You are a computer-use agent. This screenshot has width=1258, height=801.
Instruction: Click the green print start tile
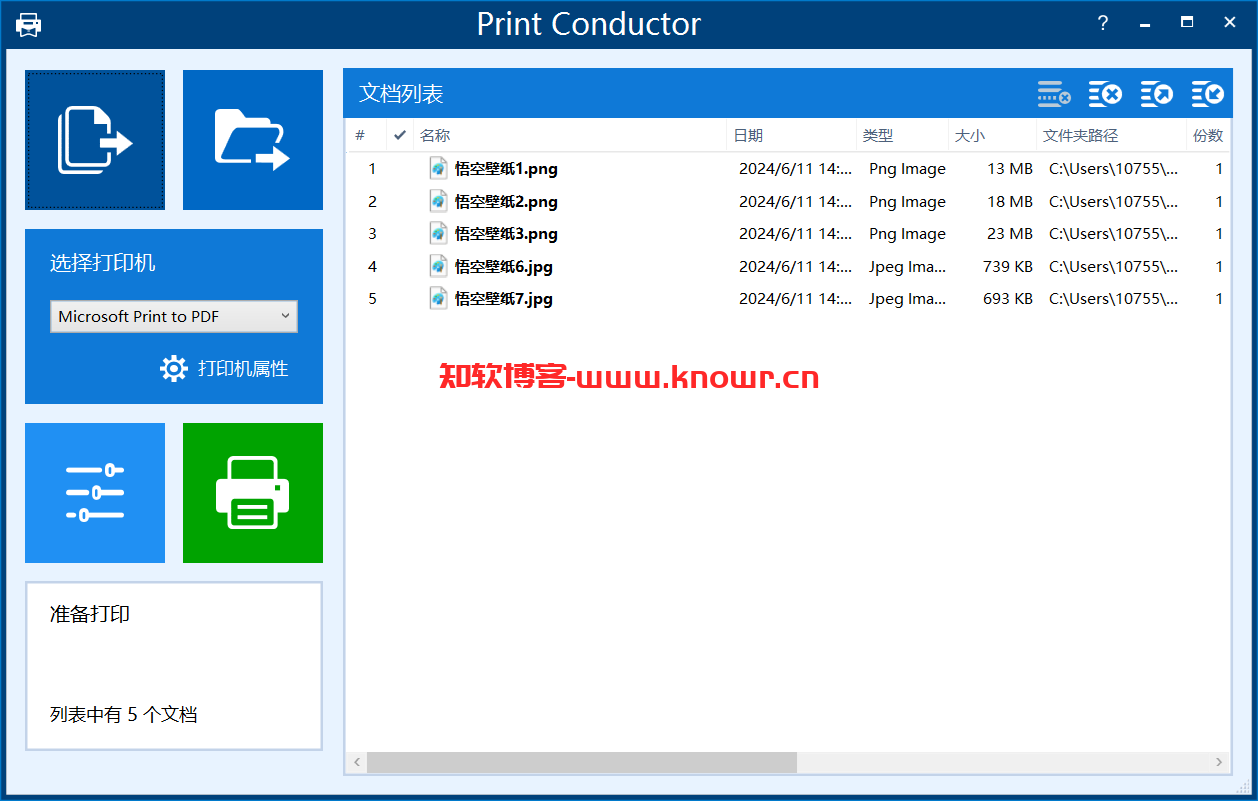(253, 493)
